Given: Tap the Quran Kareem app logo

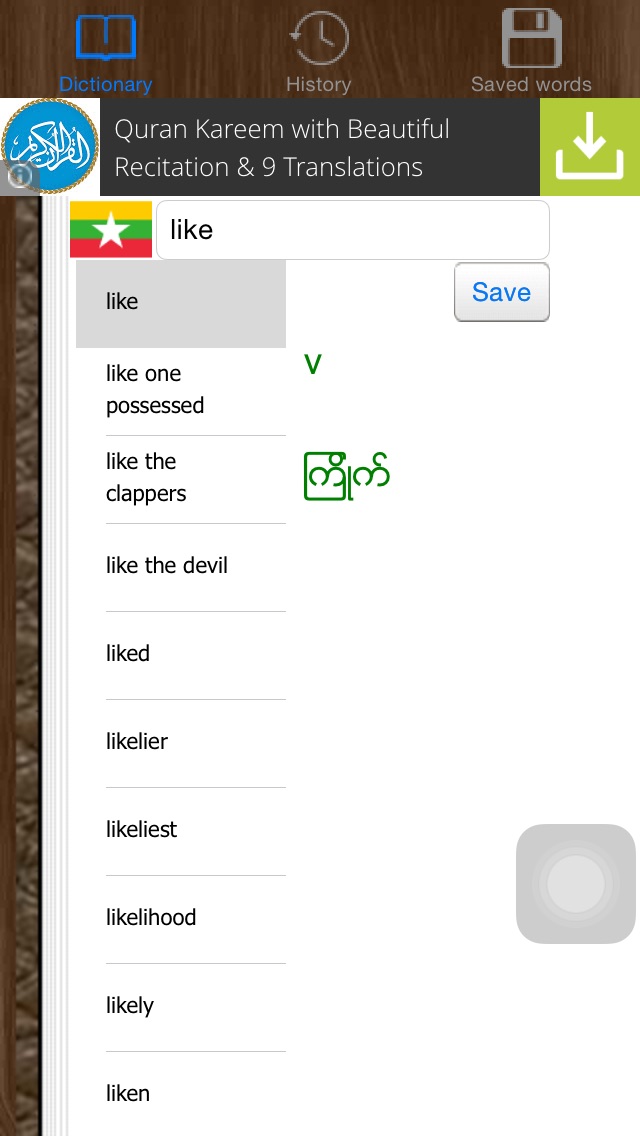Looking at the screenshot, I should (x=50, y=147).
